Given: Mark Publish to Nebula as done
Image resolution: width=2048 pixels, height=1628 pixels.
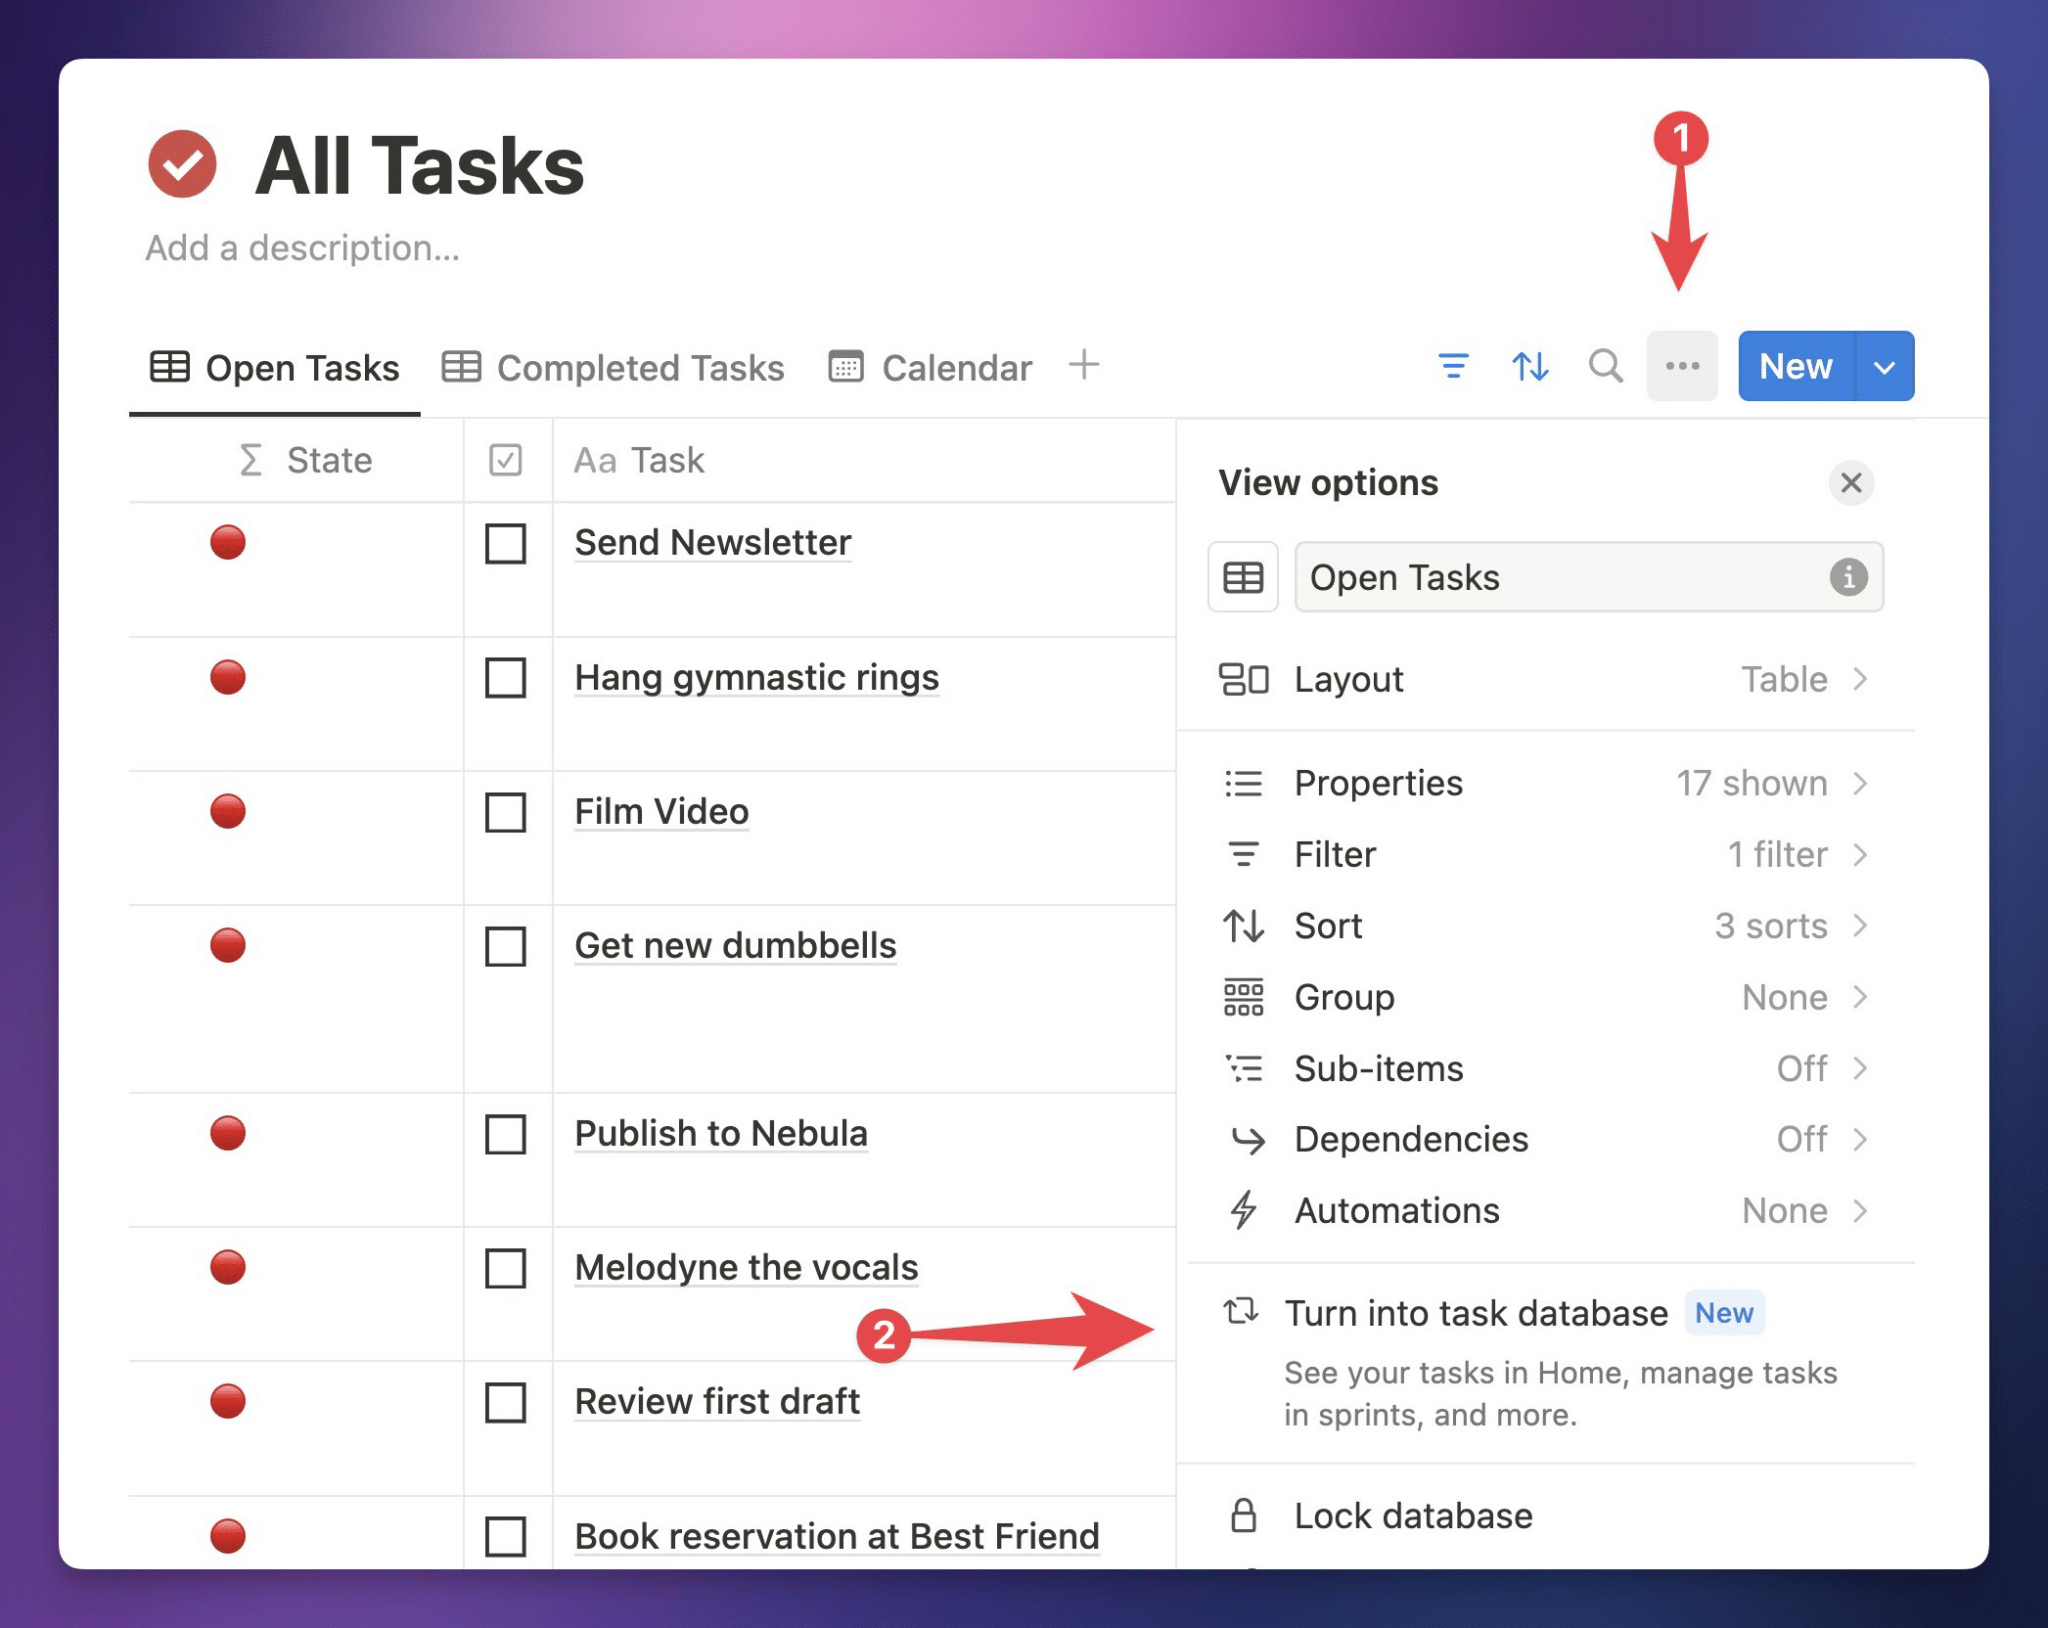Looking at the screenshot, I should 505,1134.
